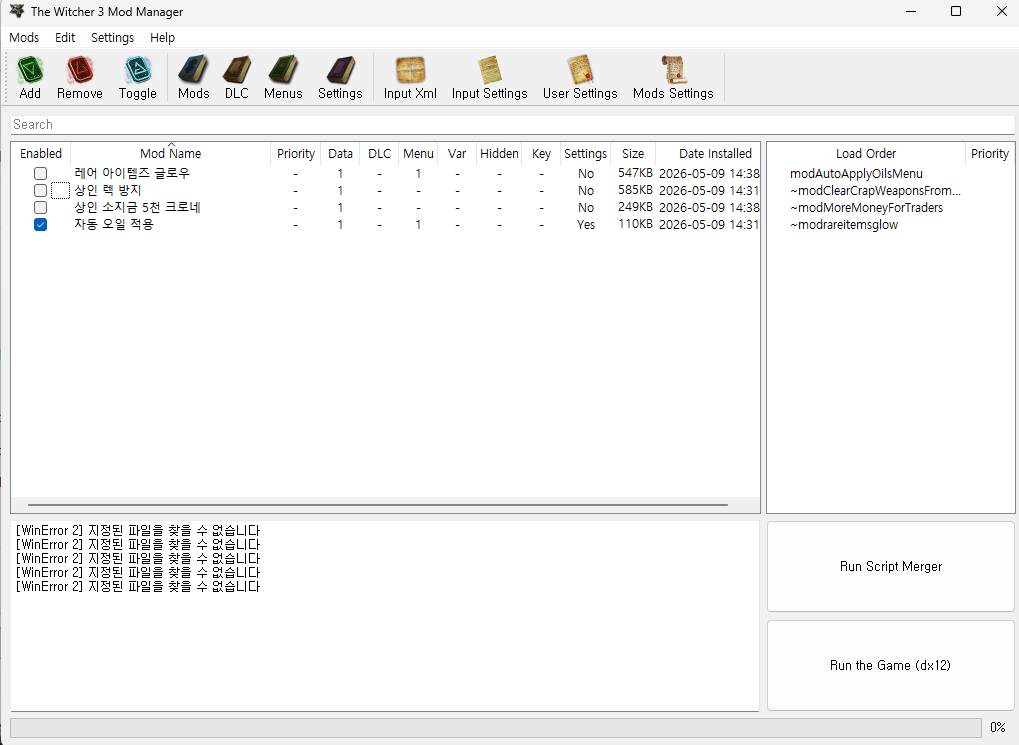Open the Mods folder book icon
This screenshot has height=745, width=1019.
pyautogui.click(x=194, y=70)
